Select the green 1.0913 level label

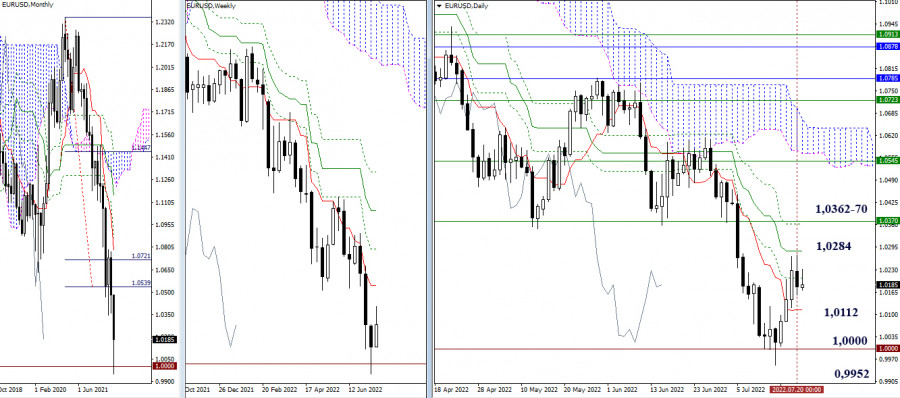(888, 34)
